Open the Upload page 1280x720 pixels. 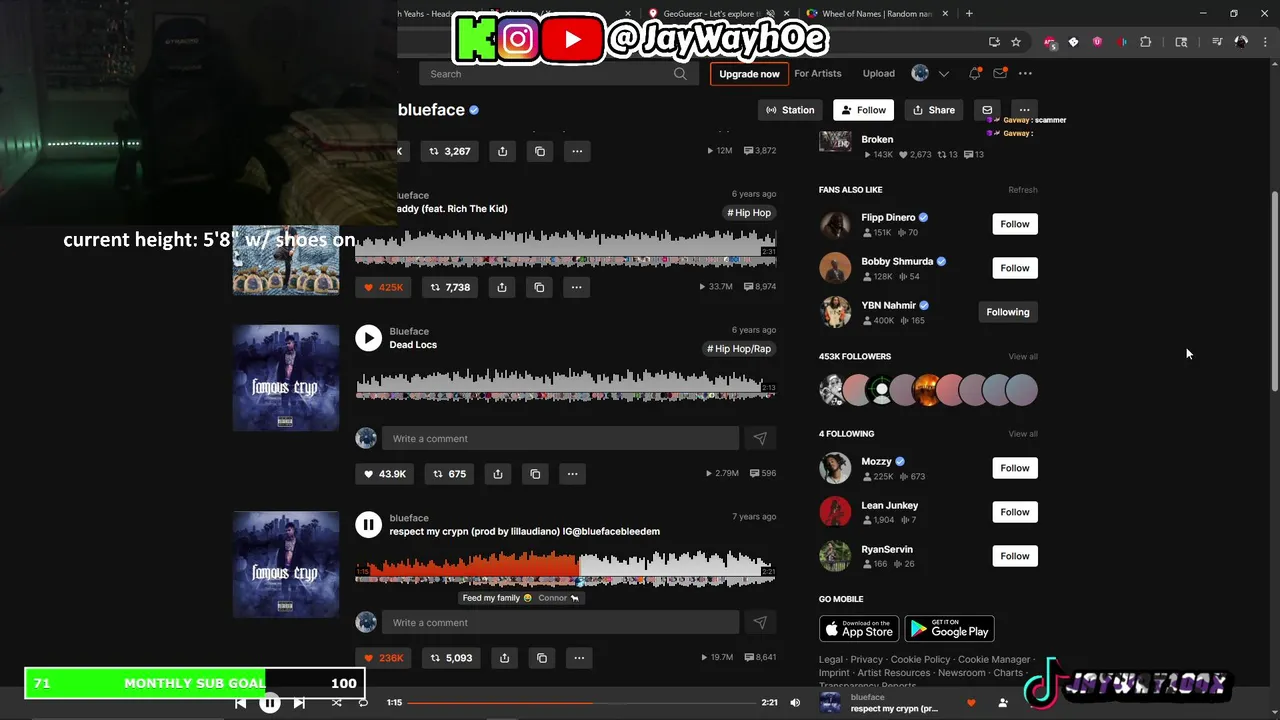tap(879, 73)
